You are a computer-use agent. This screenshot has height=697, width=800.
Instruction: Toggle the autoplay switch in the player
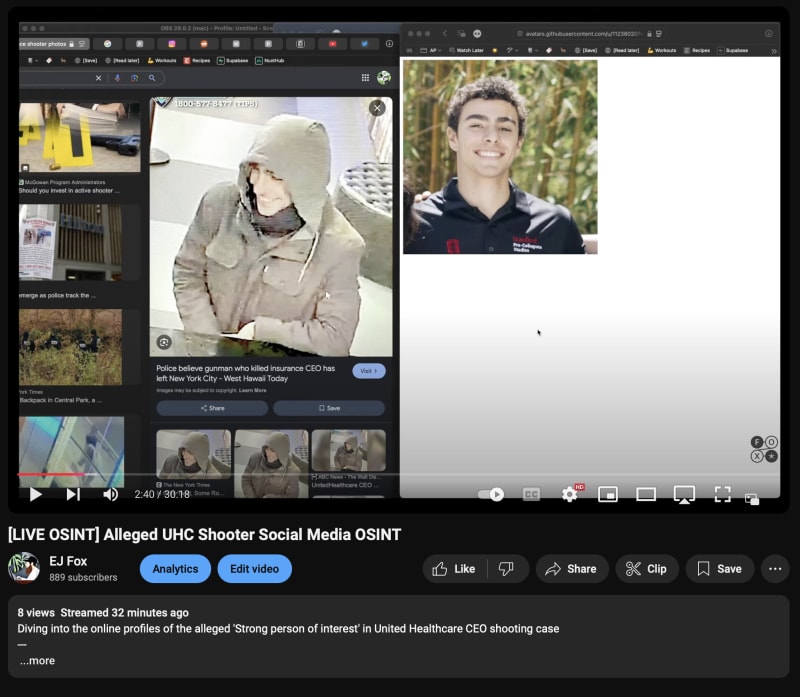[x=491, y=494]
